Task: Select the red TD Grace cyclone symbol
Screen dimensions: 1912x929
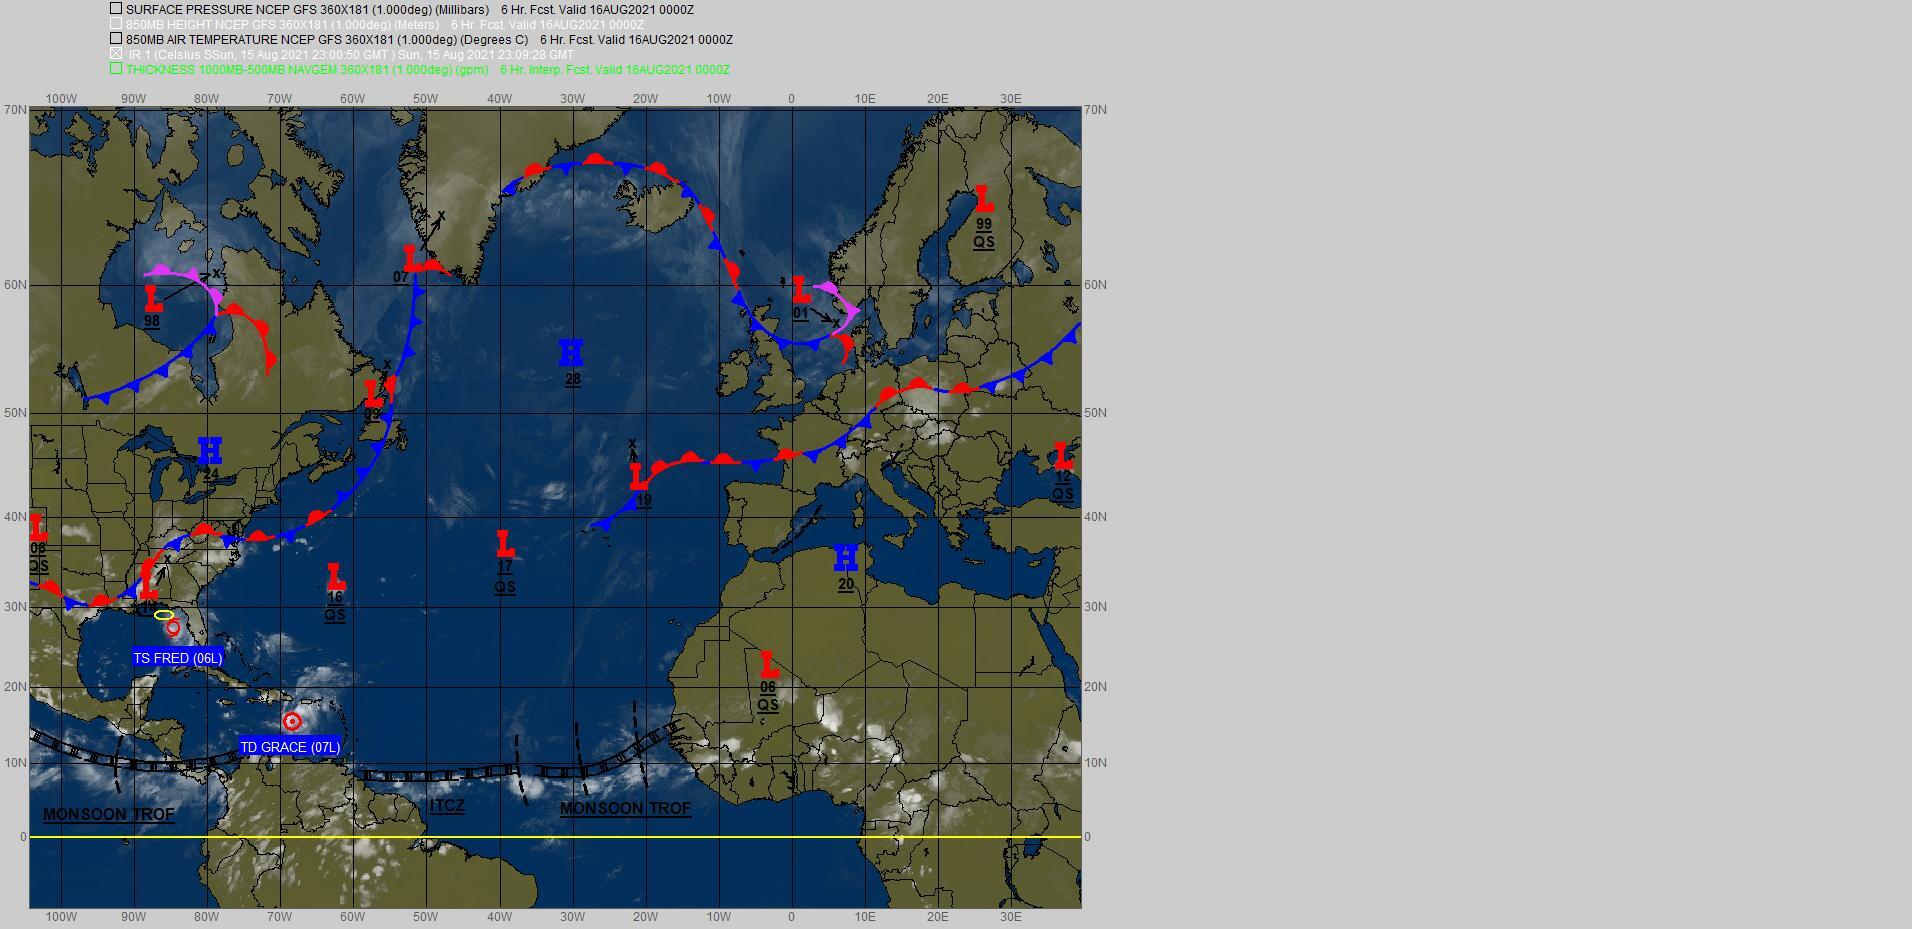Action: click(x=292, y=721)
